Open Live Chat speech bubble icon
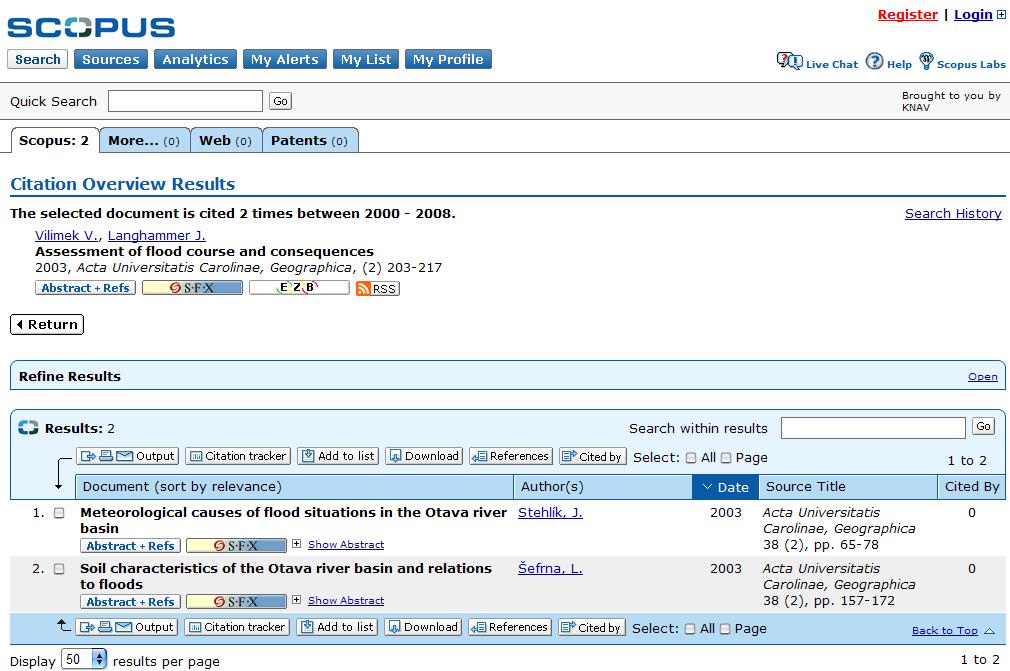Screen dimensions: 1010x671 (789, 61)
